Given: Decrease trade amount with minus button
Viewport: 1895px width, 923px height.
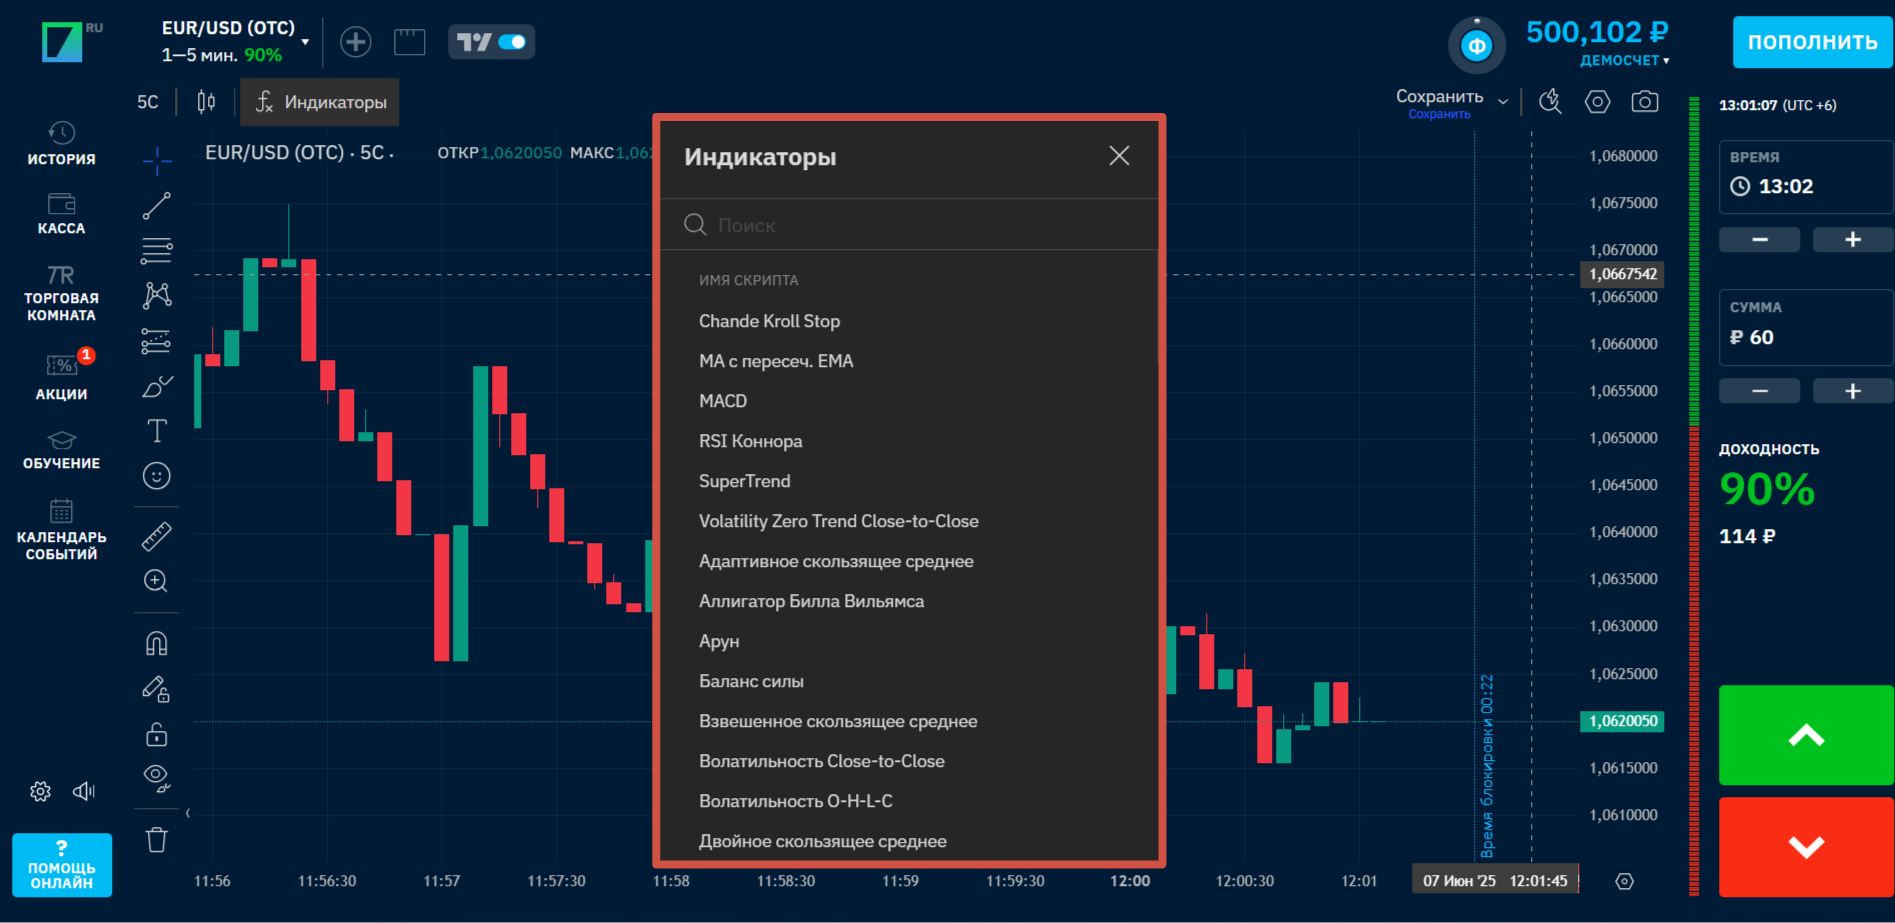Looking at the screenshot, I should coord(1760,391).
